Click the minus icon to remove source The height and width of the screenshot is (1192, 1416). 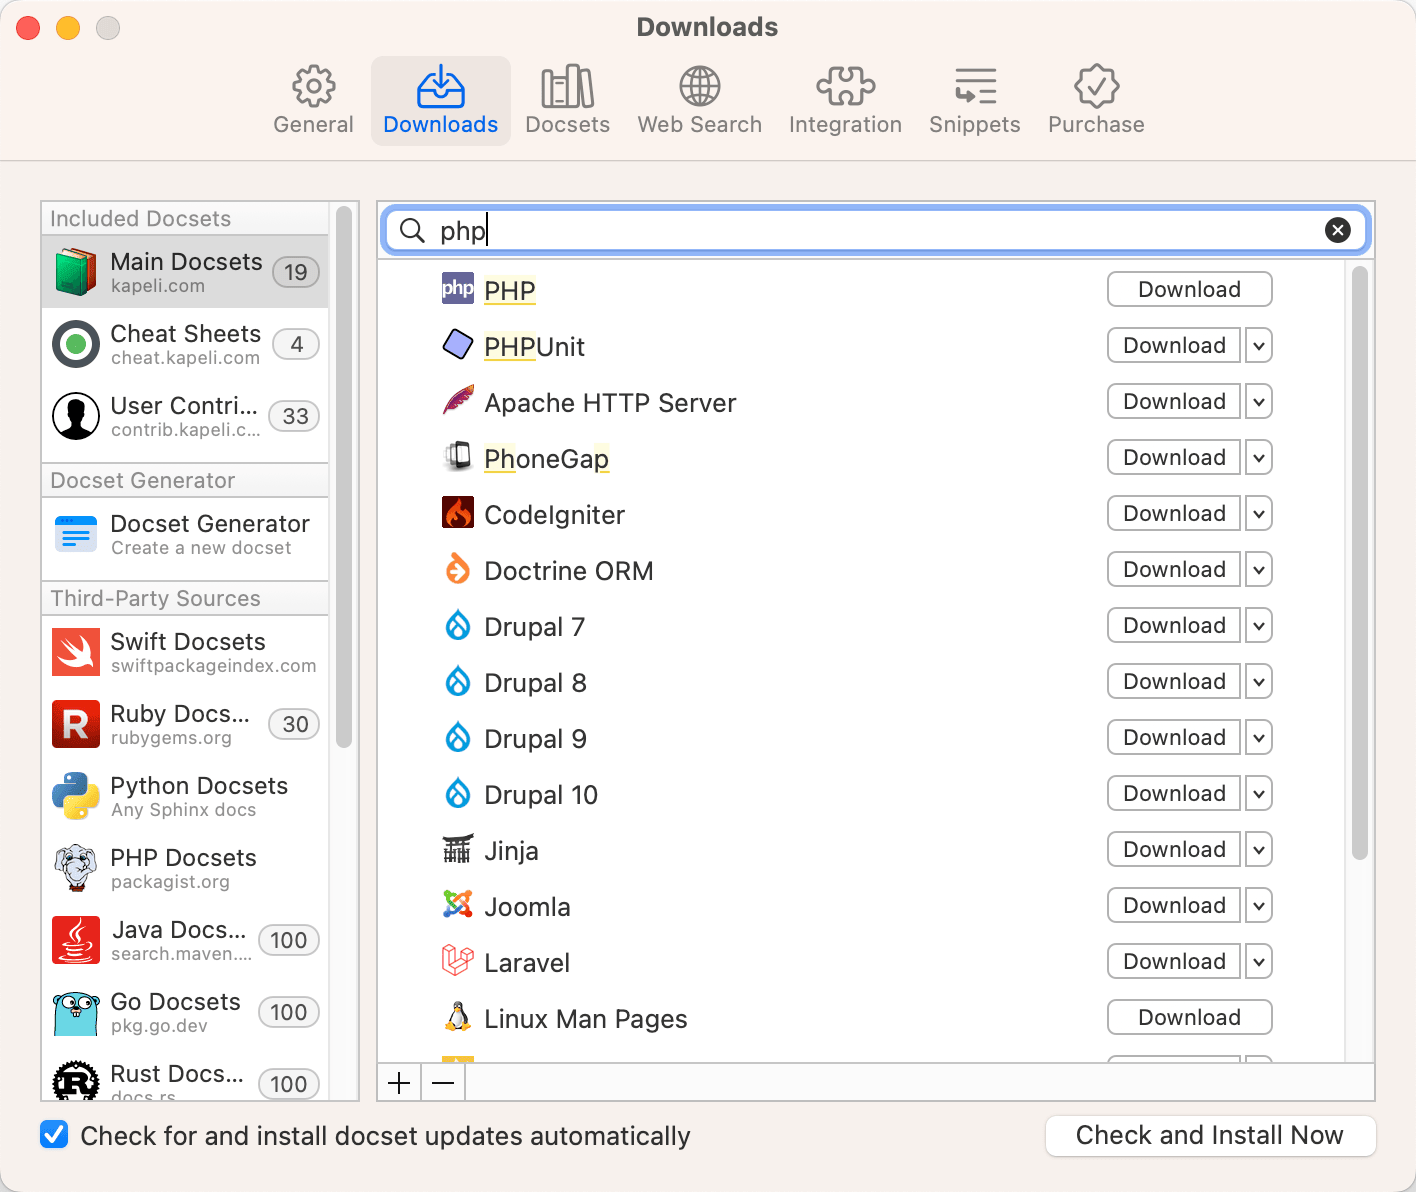(443, 1083)
